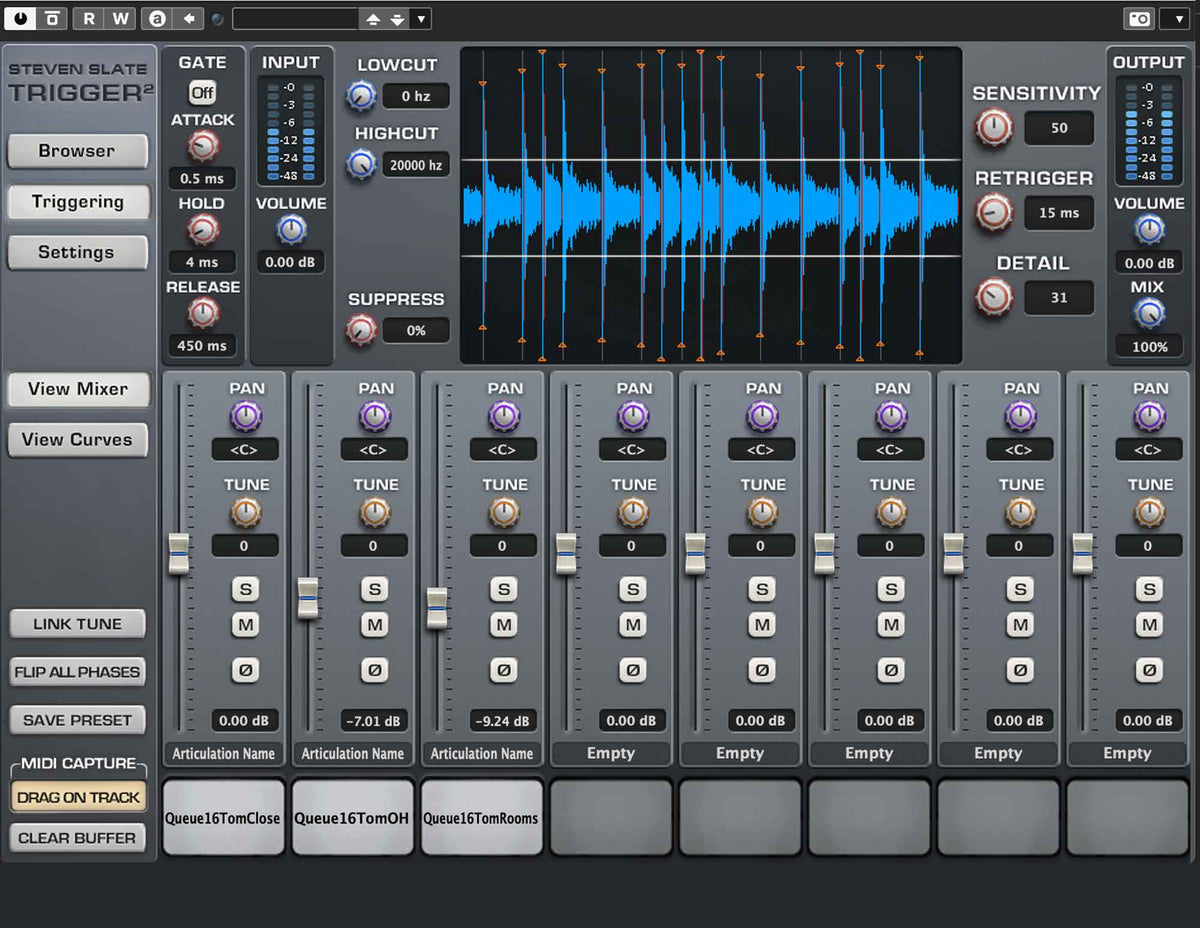Click the detail value field showing 31
This screenshot has width=1200, height=928.
pyautogui.click(x=1059, y=298)
